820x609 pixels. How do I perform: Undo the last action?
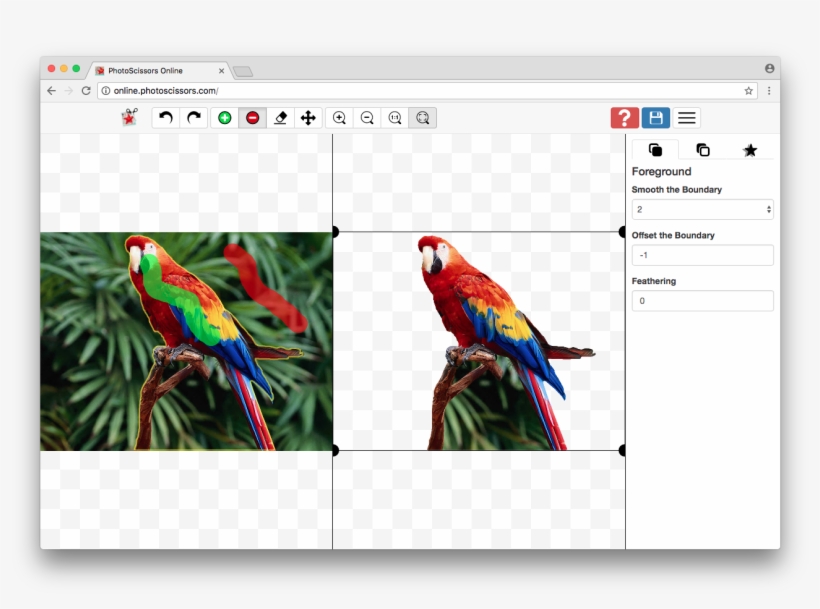(166, 118)
